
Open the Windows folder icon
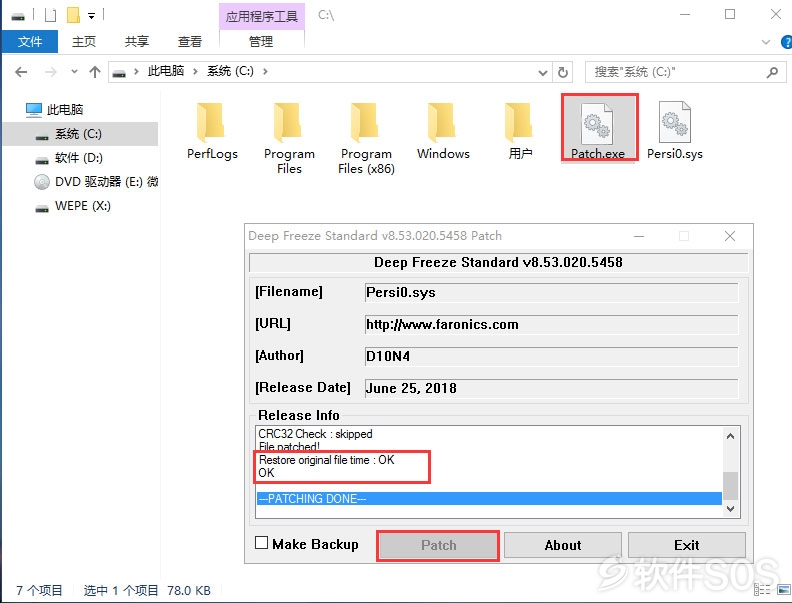point(442,122)
